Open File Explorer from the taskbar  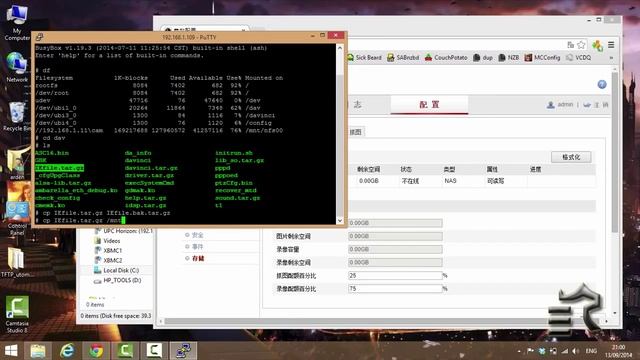(x=38, y=350)
